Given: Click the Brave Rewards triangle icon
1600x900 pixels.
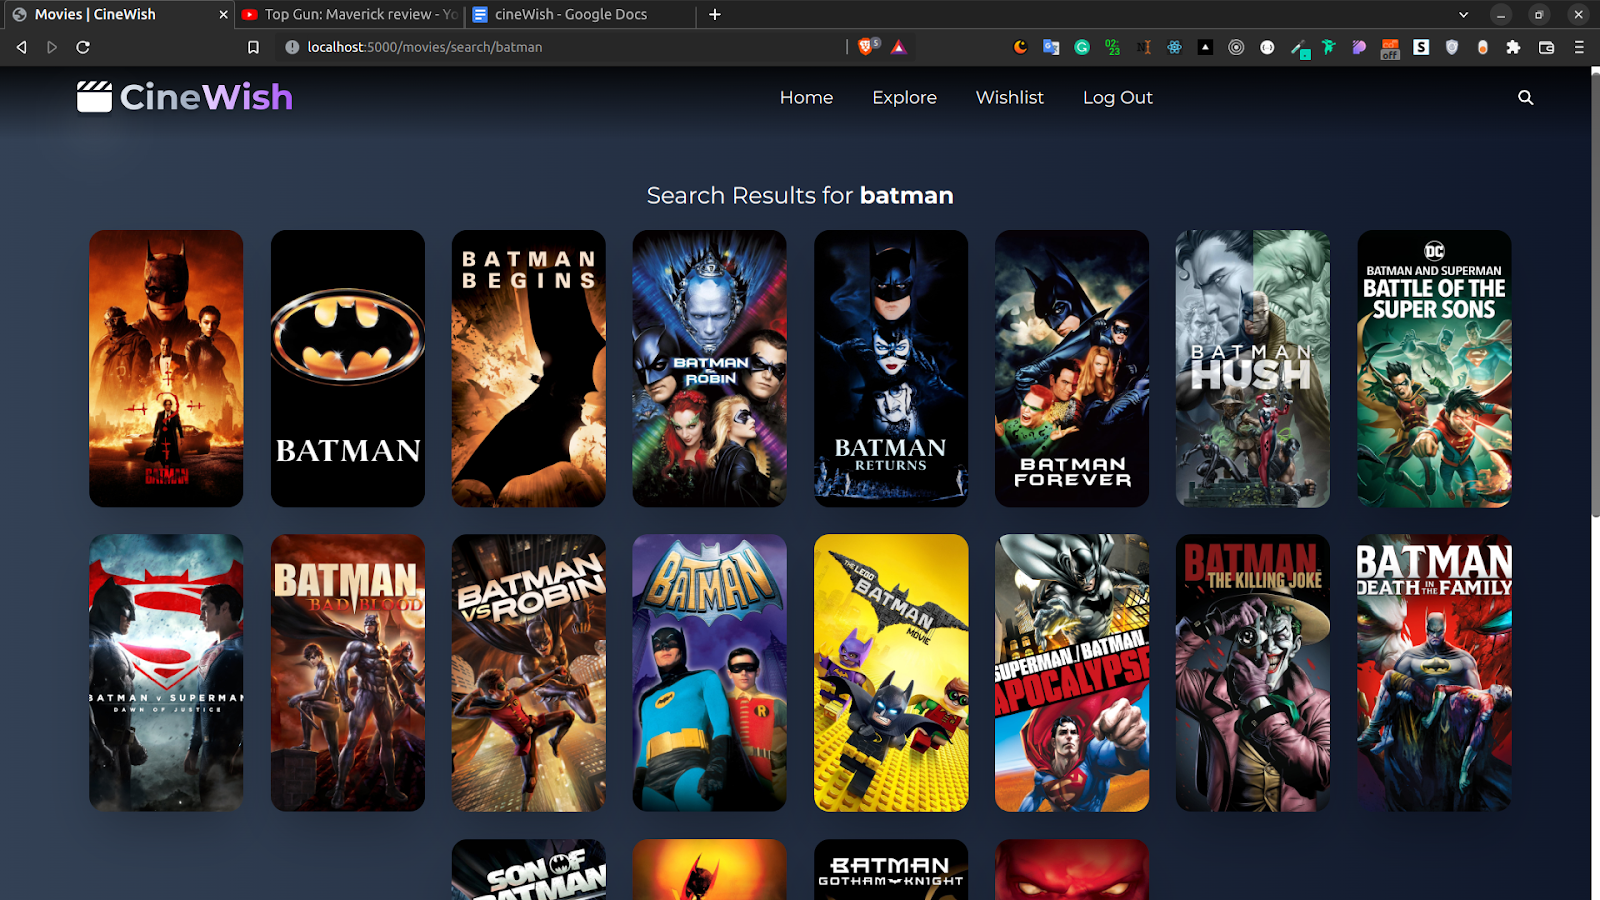Looking at the screenshot, I should coord(898,47).
